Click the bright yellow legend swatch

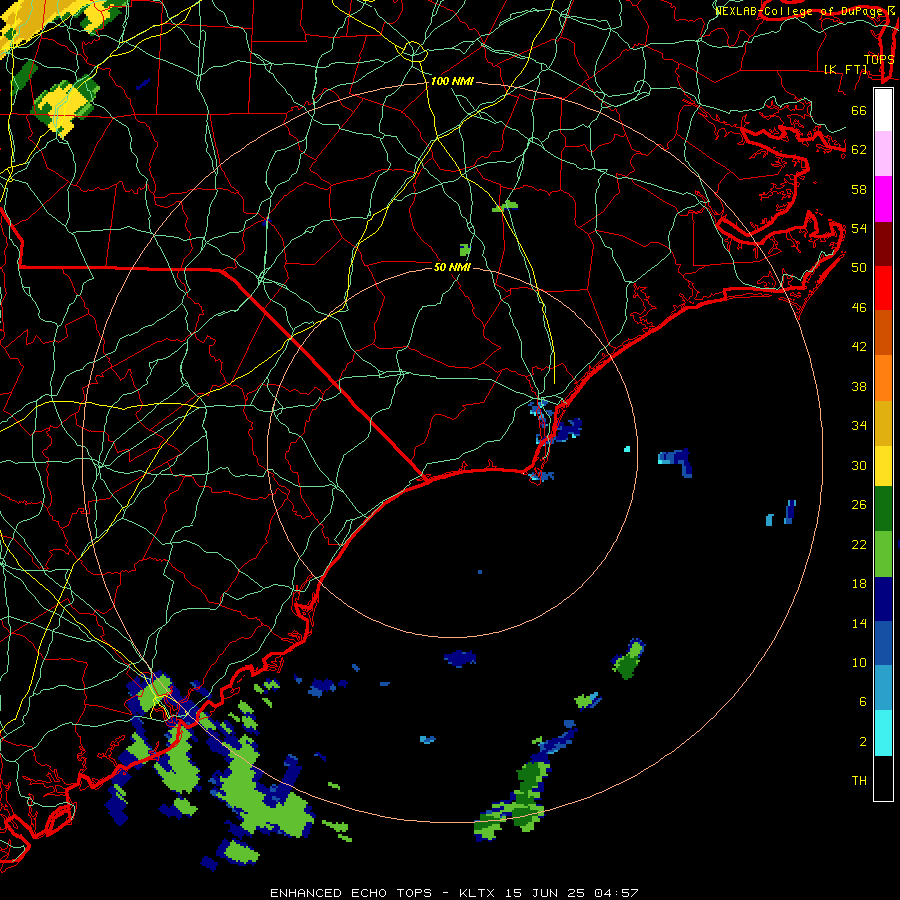[883, 466]
